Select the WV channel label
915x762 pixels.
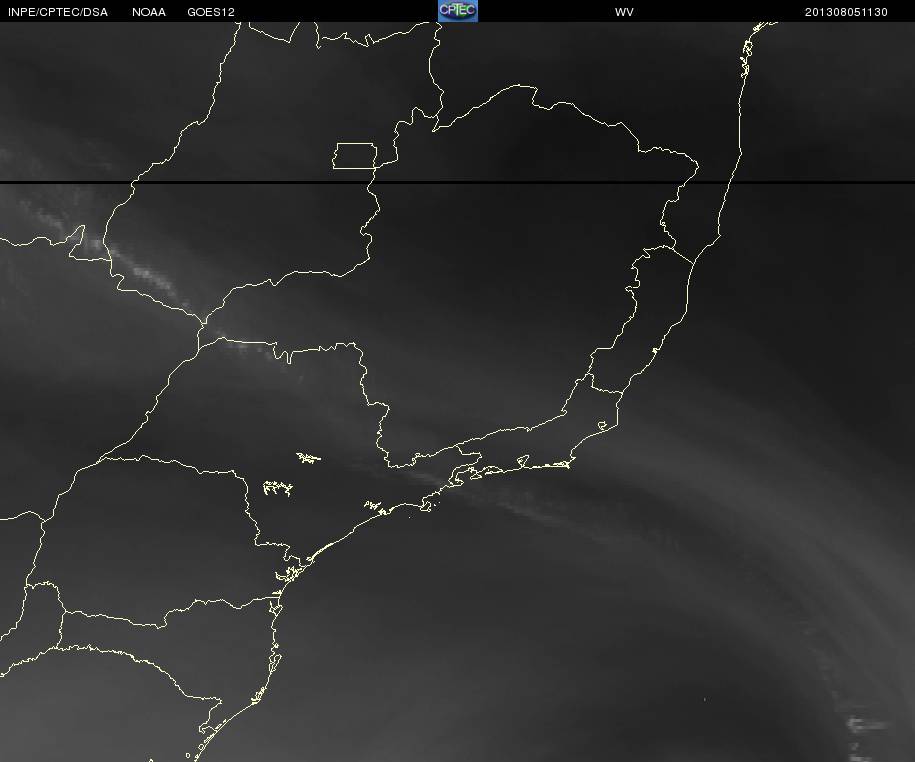624,12
